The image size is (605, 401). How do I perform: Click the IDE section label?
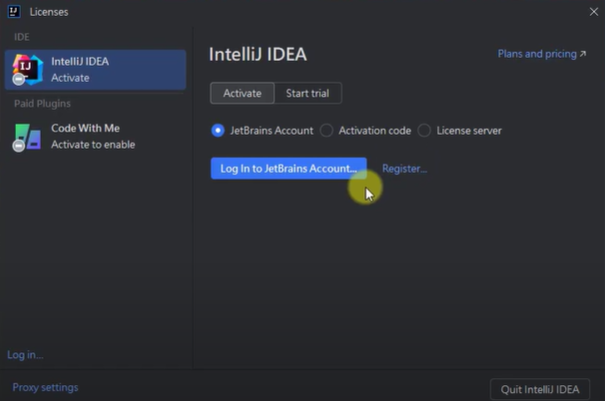(22, 37)
